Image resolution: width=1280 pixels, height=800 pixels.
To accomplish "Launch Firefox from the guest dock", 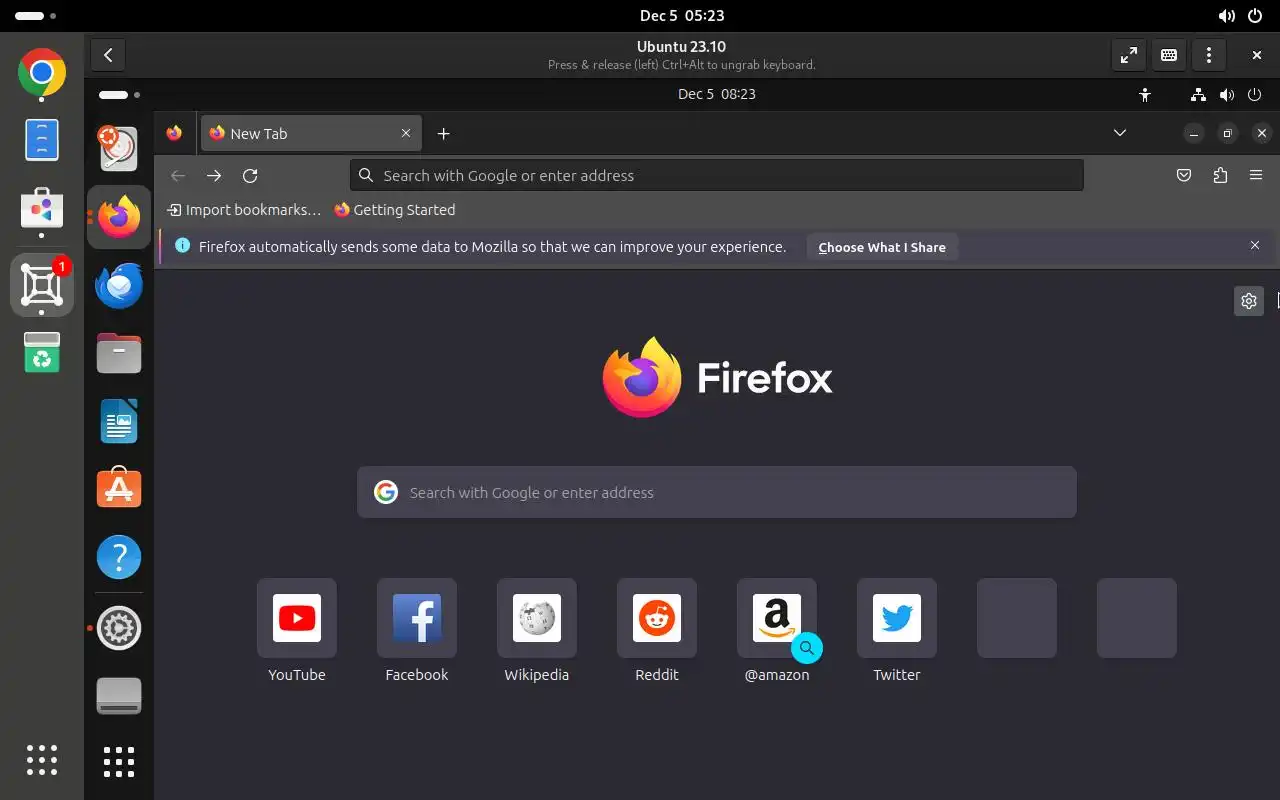I will point(119,217).
